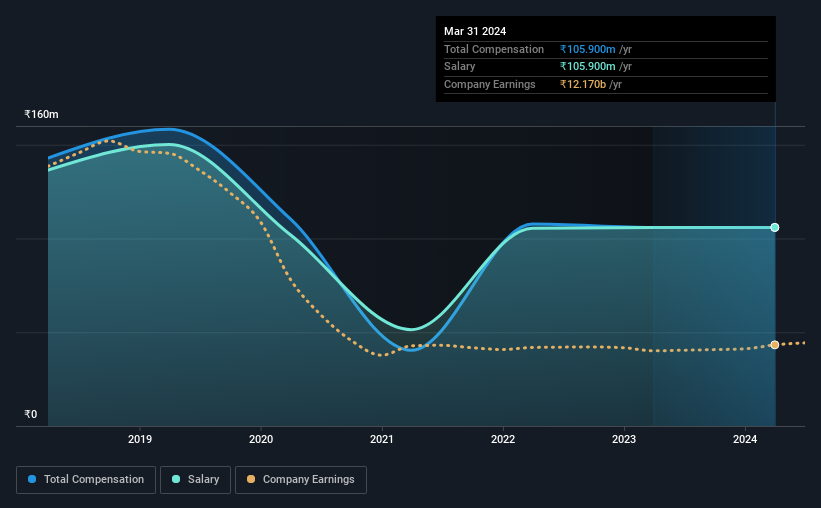The image size is (821, 508).
Task: Click the 2020 axis label
Action: [261, 439]
